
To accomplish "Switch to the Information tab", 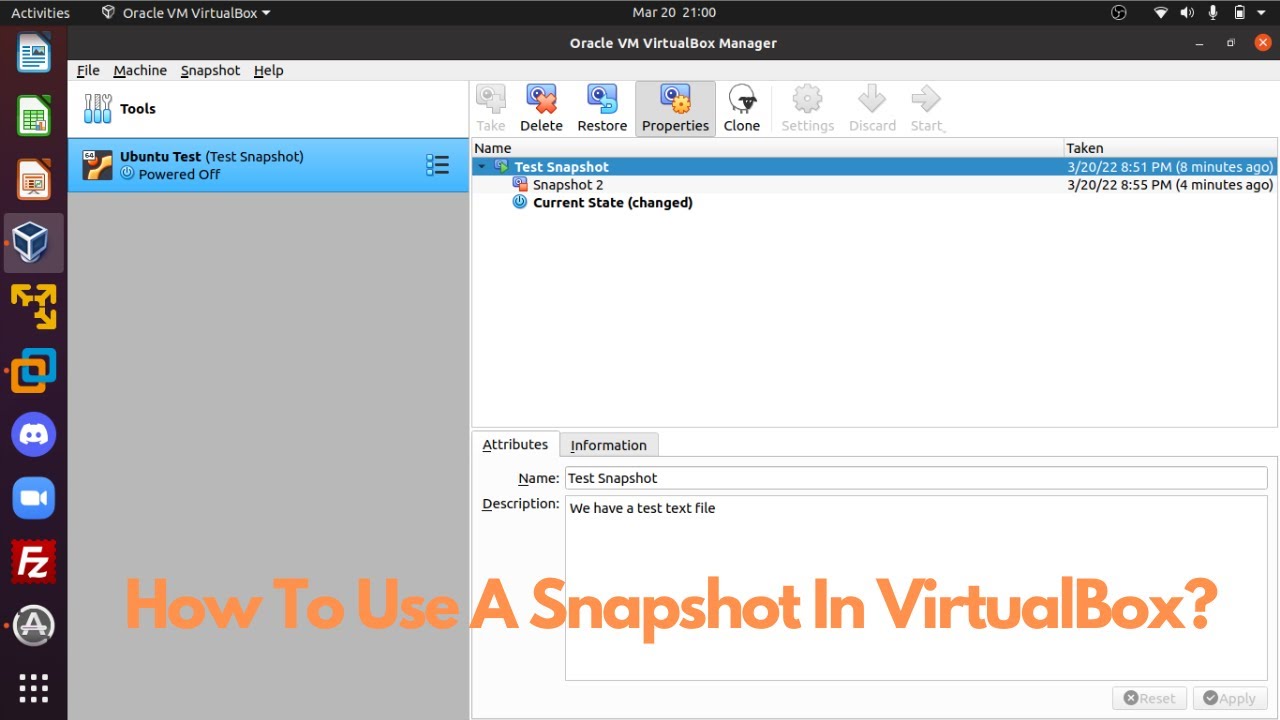I will [x=608, y=446].
